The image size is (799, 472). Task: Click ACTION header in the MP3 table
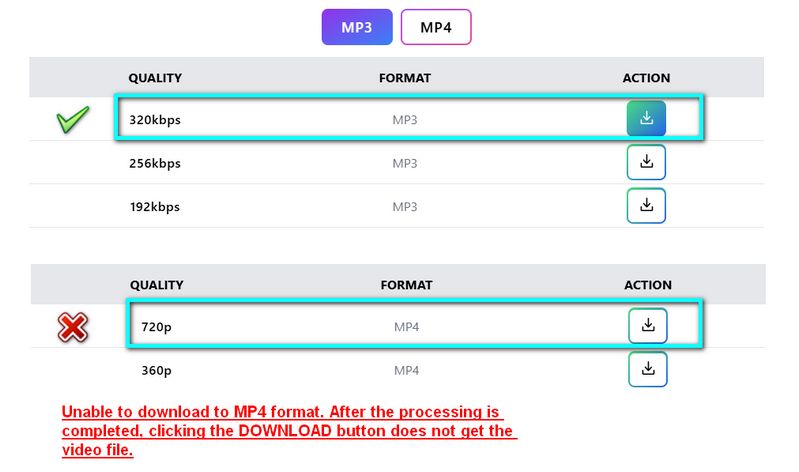point(646,78)
